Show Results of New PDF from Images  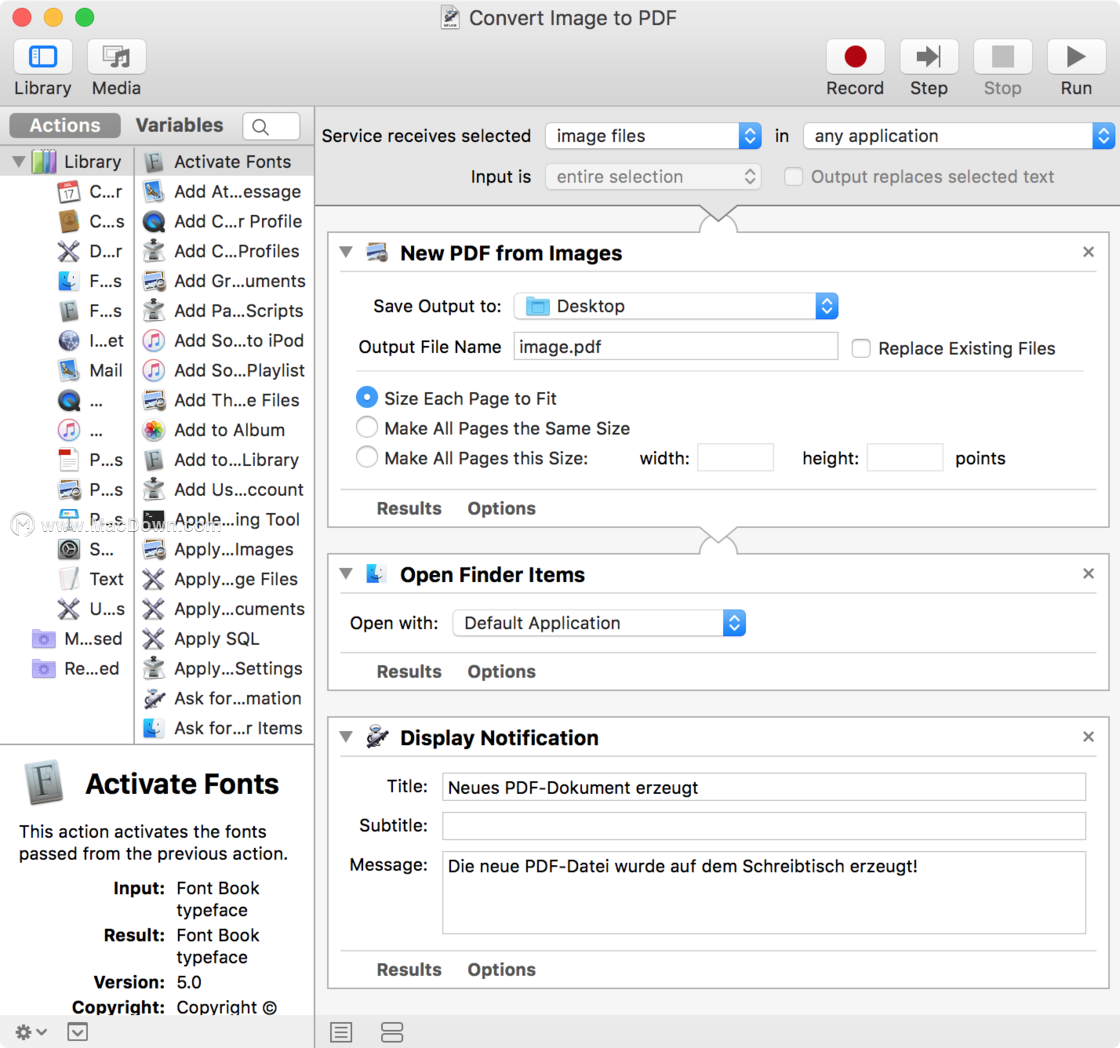409,508
